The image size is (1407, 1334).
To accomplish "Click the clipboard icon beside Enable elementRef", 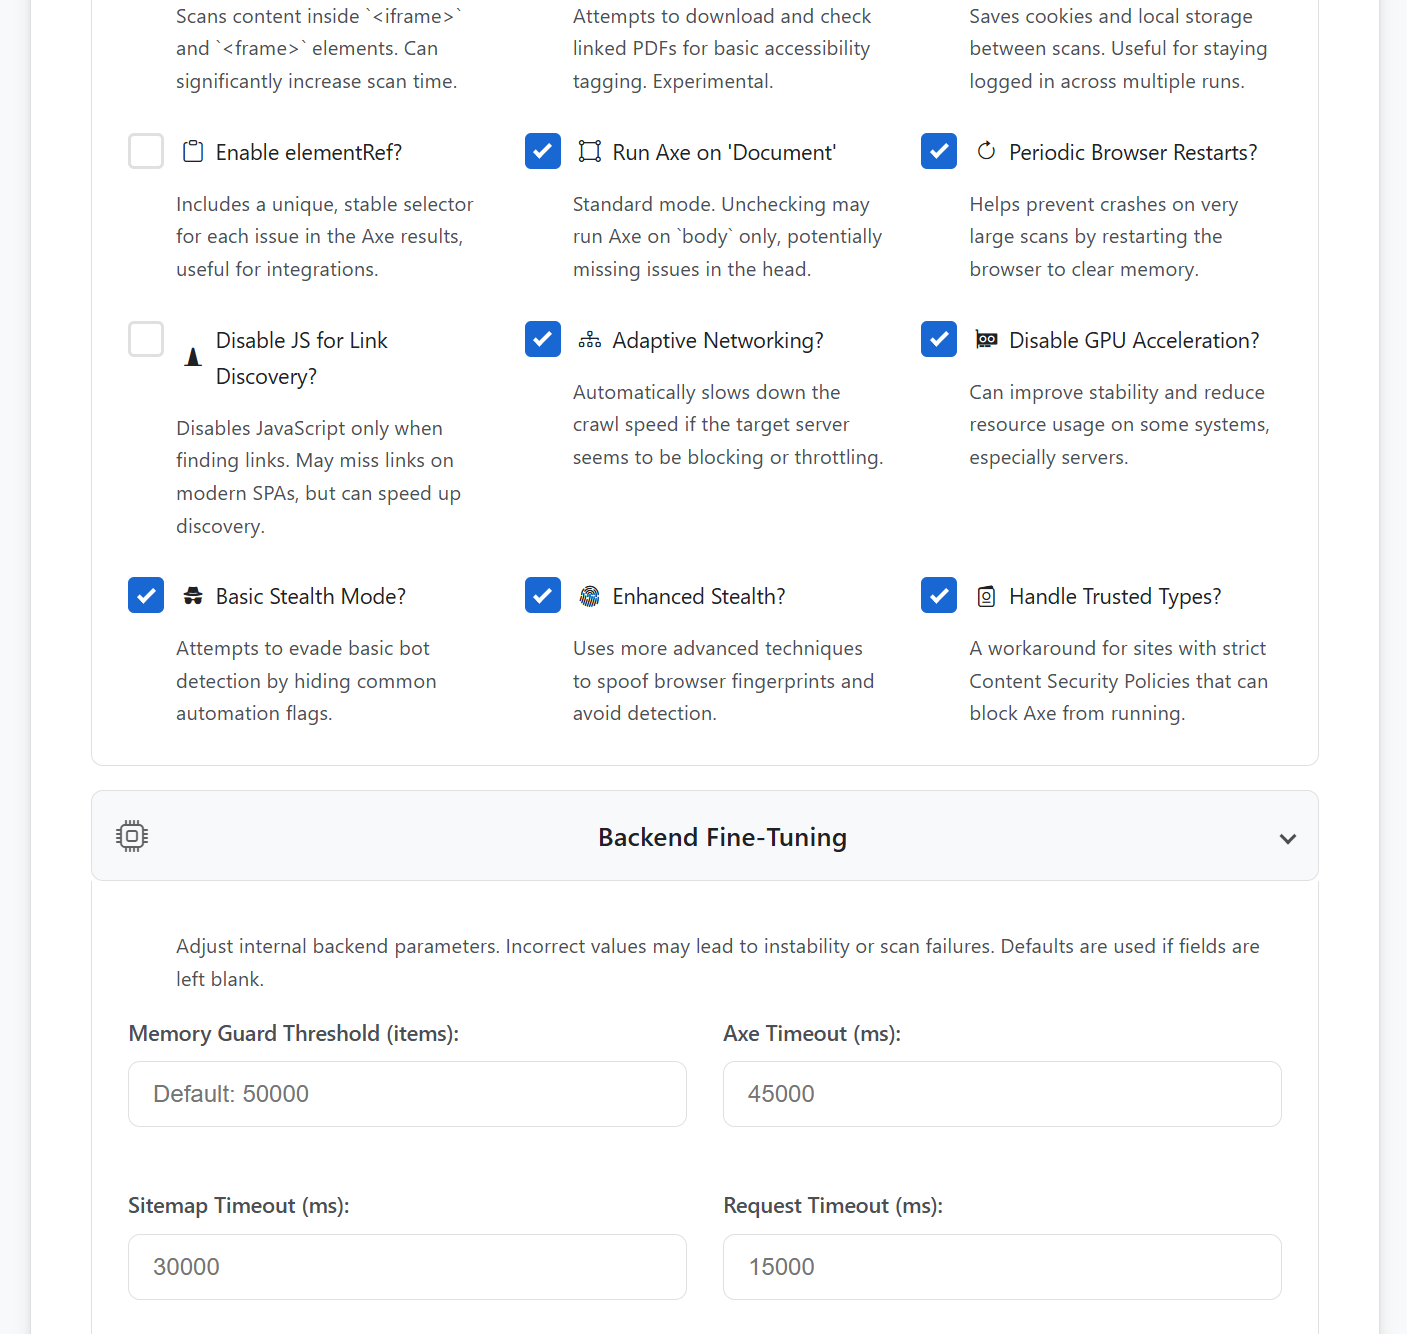I will tap(193, 152).
